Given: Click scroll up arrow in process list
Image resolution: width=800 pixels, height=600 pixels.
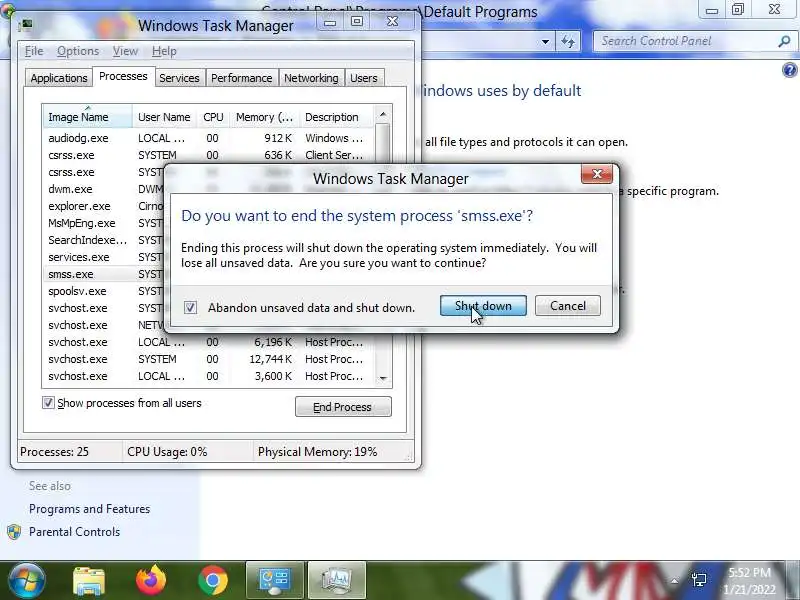Looking at the screenshot, I should 383,114.
